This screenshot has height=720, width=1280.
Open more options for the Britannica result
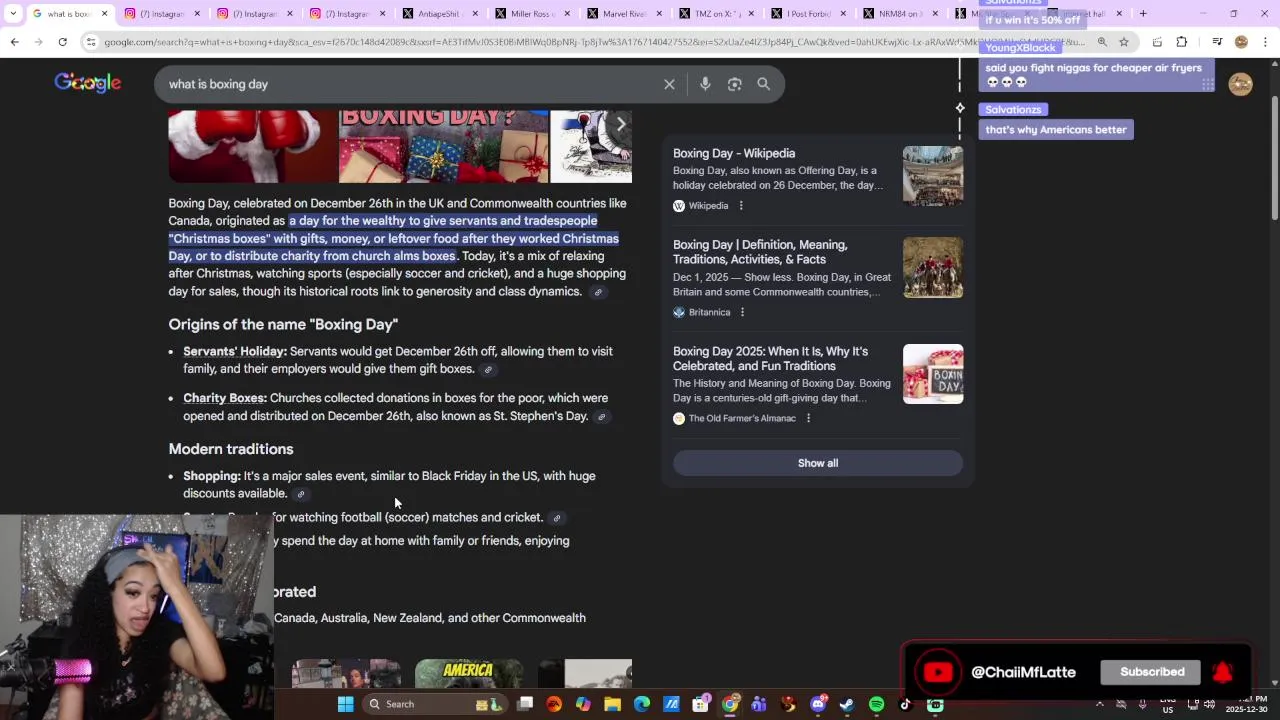[x=742, y=313]
